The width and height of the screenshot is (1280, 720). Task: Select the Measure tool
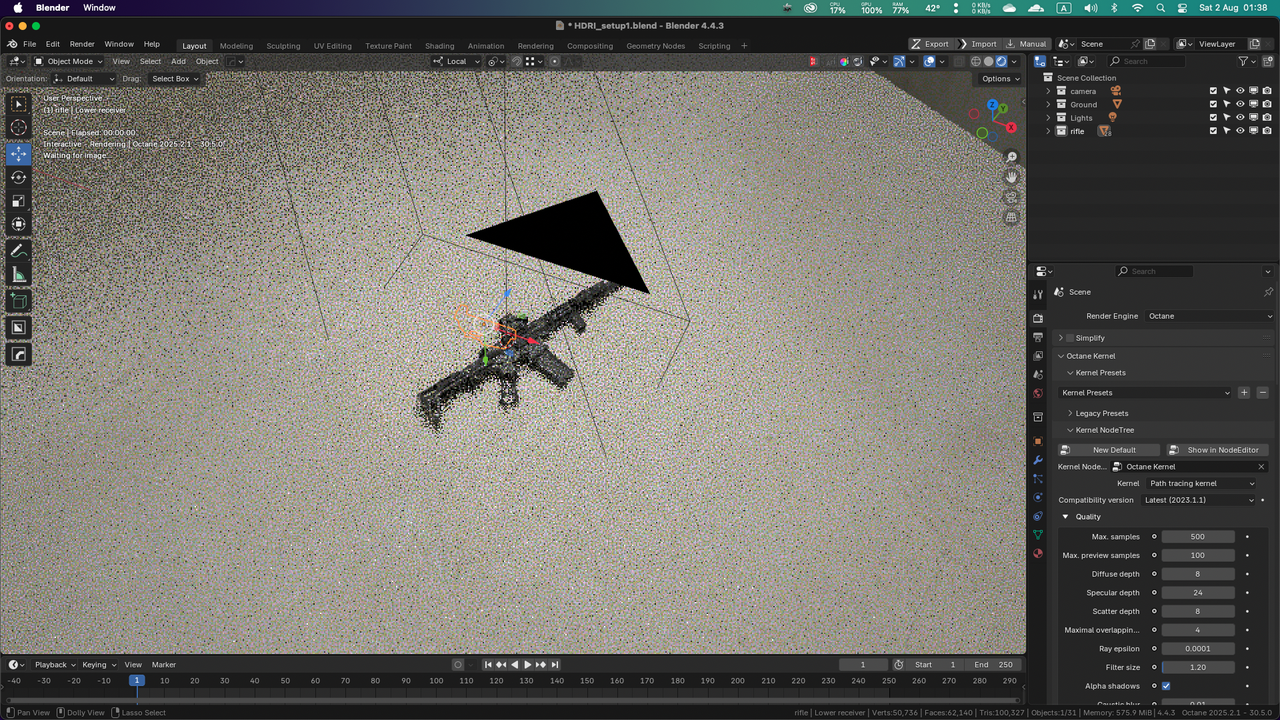(x=19, y=275)
